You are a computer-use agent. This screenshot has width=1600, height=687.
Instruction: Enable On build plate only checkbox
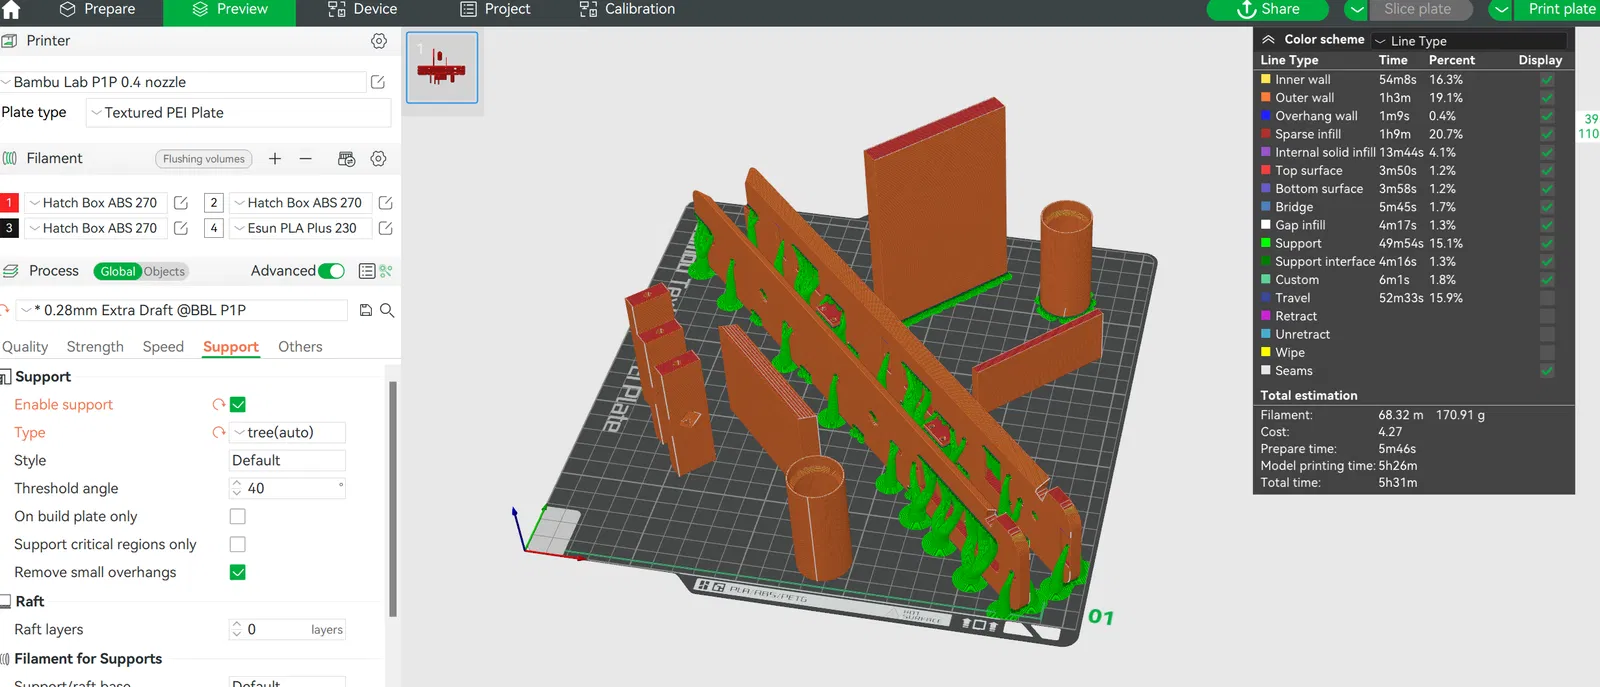[x=238, y=517]
